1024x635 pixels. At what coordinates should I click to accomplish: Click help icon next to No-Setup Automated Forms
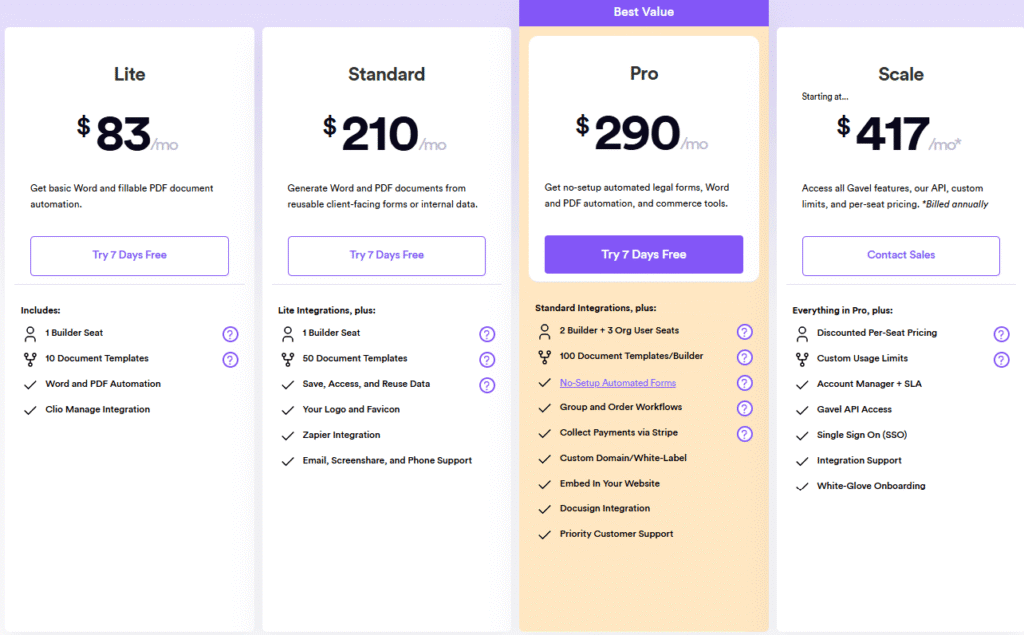(744, 383)
